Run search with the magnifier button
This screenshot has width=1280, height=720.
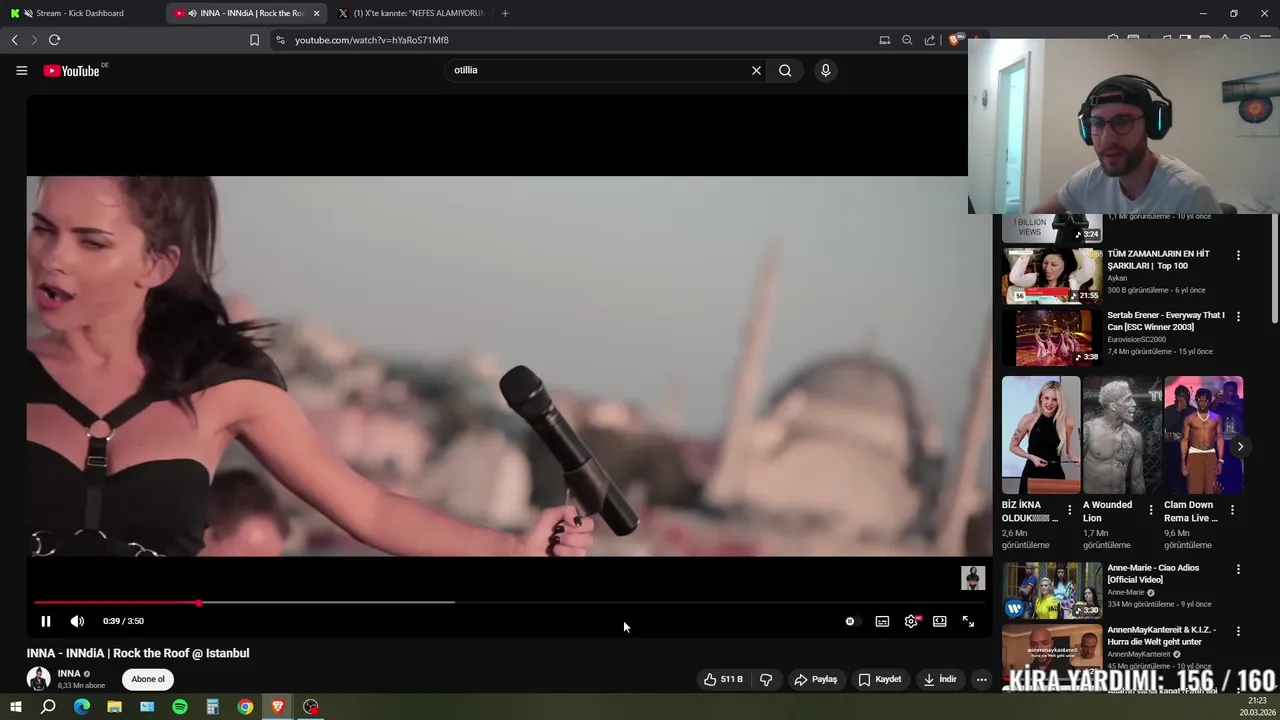785,70
